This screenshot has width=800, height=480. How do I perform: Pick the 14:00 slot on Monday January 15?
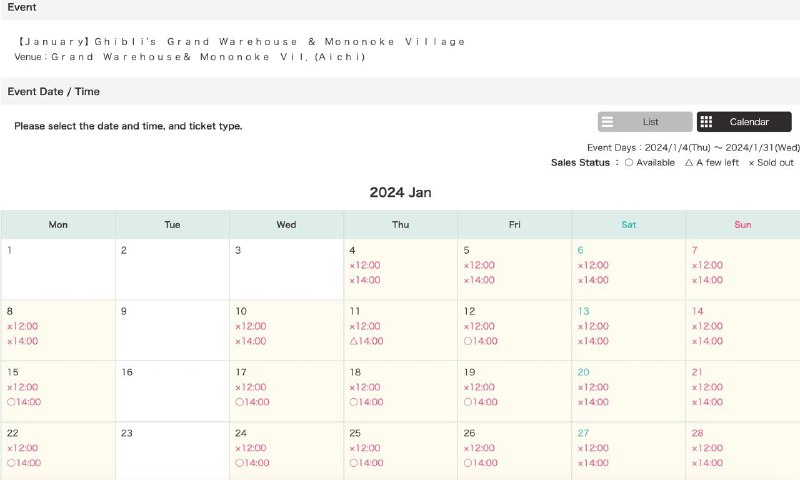point(24,402)
